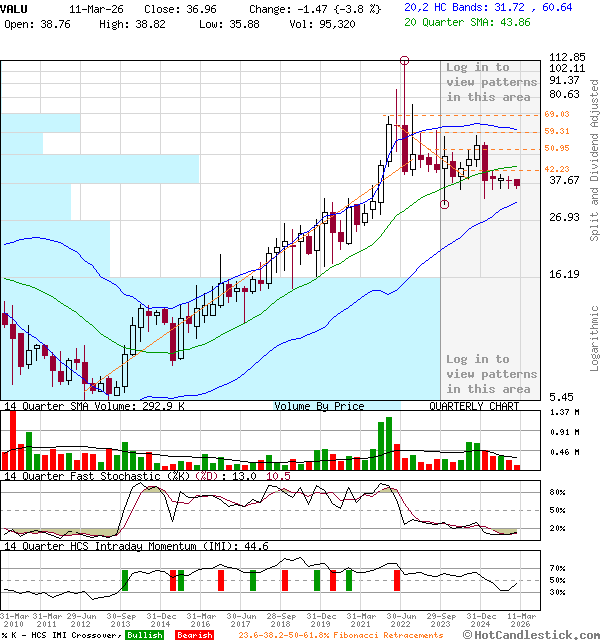Click the circle marker at chart high
600x640 pixels.
pos(404,61)
